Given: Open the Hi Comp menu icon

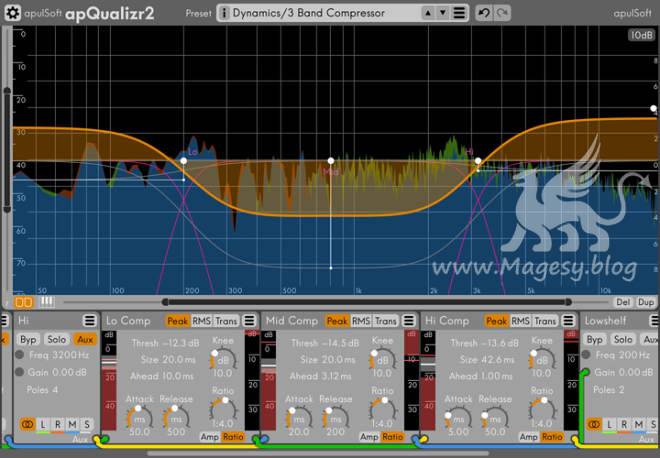Looking at the screenshot, I should click(568, 321).
